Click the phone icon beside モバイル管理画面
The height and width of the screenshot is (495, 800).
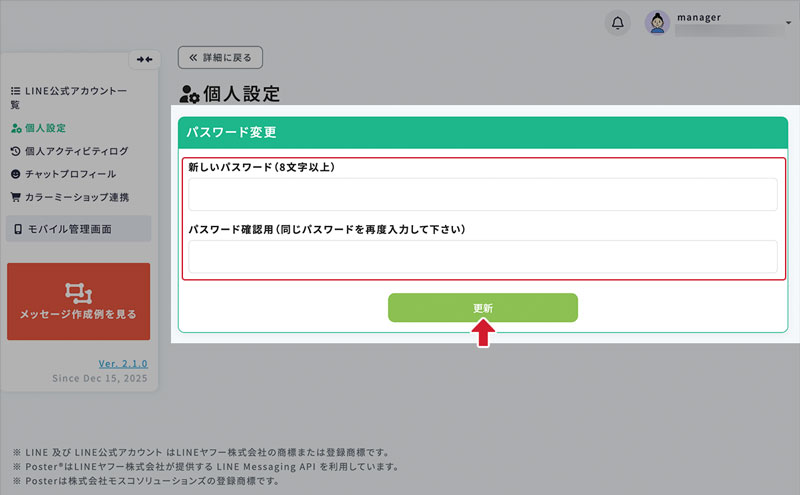click(18, 230)
